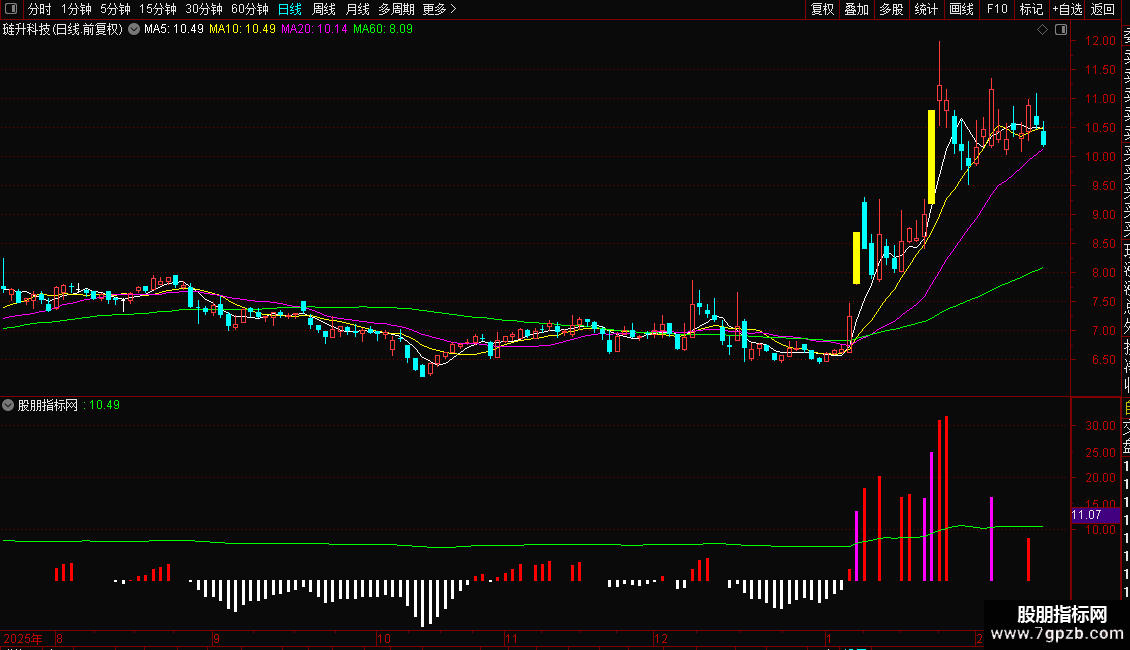This screenshot has height=650, width=1130.
Task: Switch to the 分时 tab
Action: pyautogui.click(x=40, y=9)
